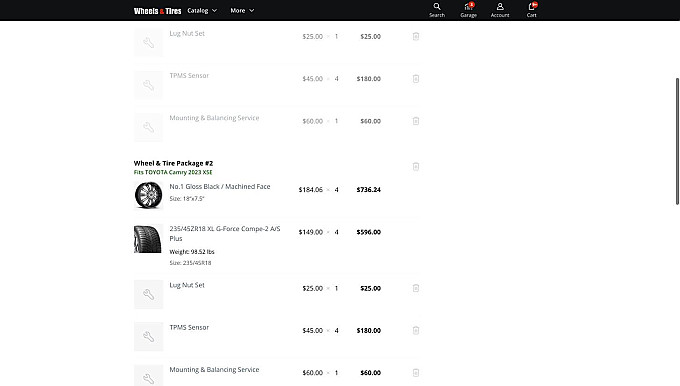Open the Cart icon in header
Screen dimensions: 680x386
pyautogui.click(x=532, y=10)
